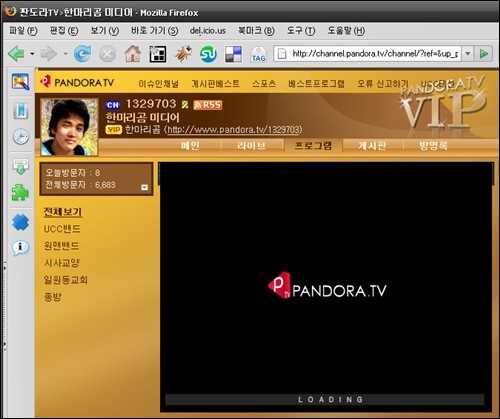
Task: Open the 게시판베스트 link
Action: [x=215, y=84]
